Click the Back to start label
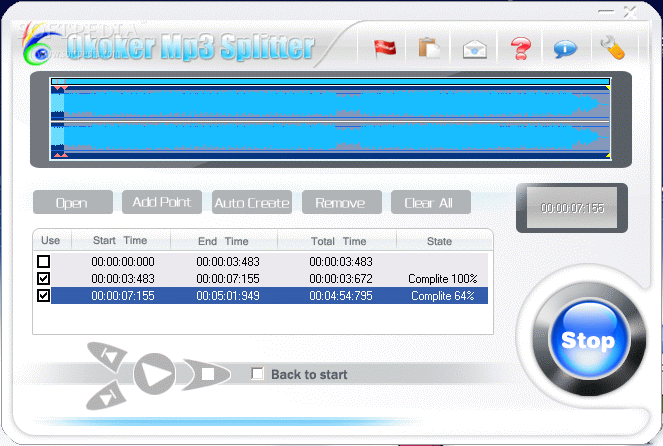Viewport: 663px width, 446px height. point(309,374)
